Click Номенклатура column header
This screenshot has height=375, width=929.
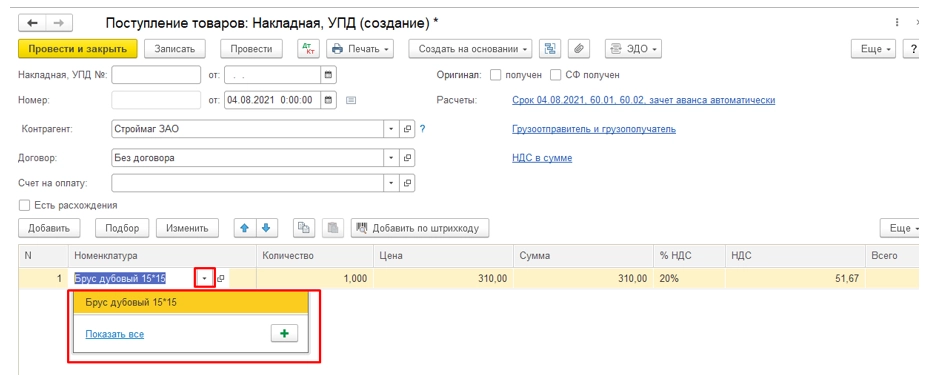click(x=162, y=256)
